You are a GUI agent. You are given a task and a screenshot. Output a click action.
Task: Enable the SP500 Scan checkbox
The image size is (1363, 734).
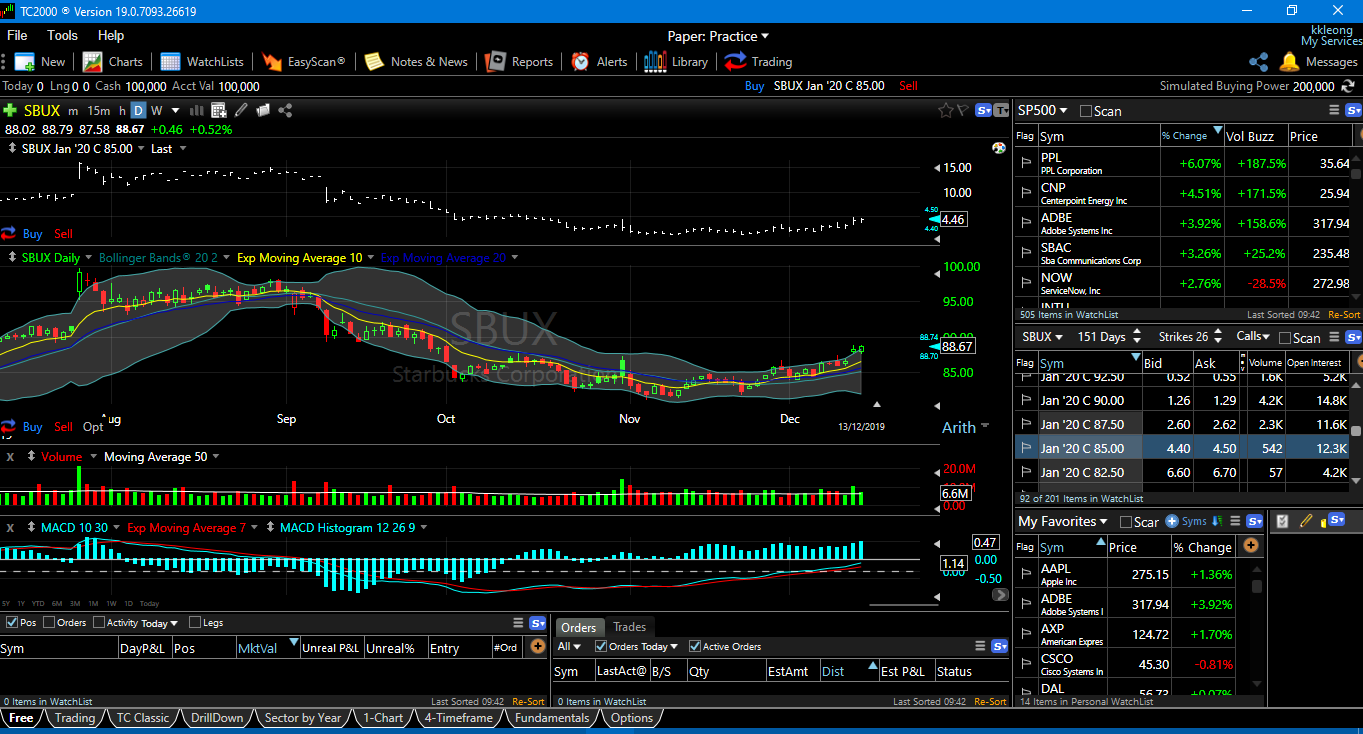click(x=1086, y=111)
